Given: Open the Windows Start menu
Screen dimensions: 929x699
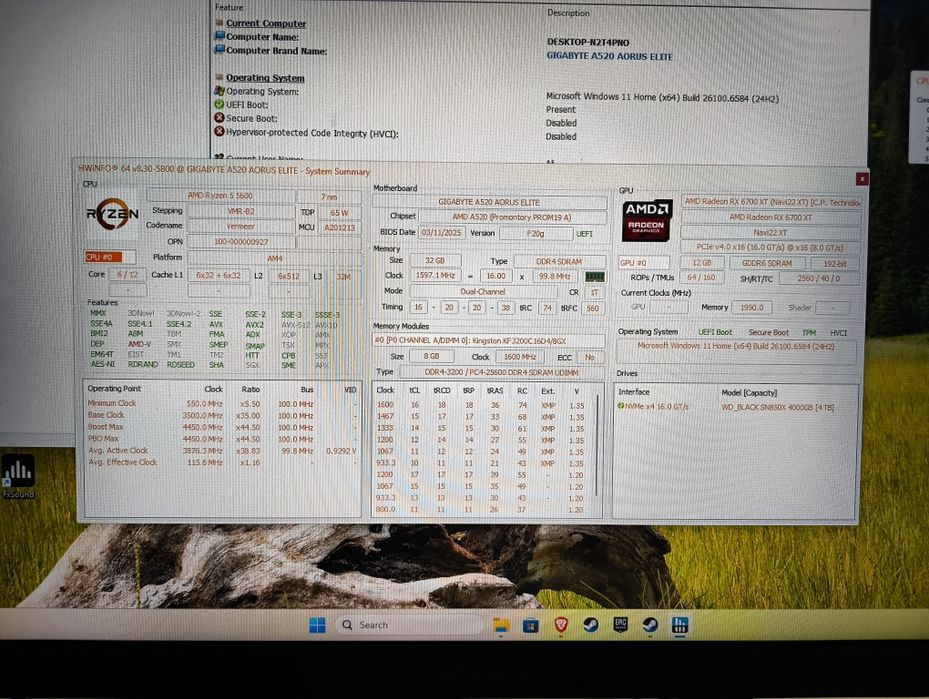Looking at the screenshot, I should [x=318, y=625].
